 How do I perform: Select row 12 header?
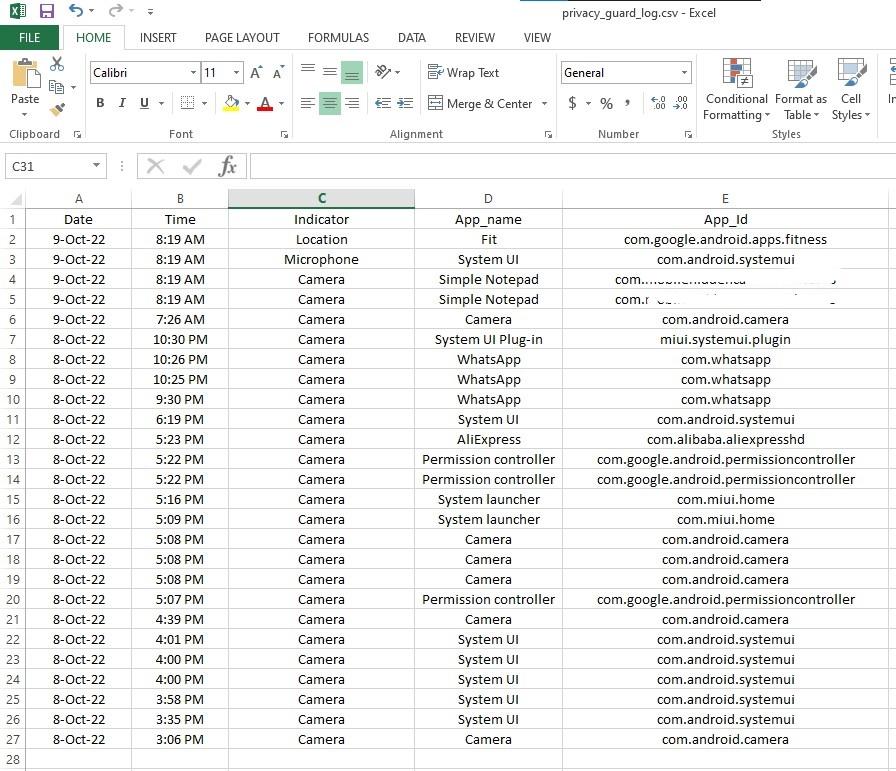(x=13, y=440)
